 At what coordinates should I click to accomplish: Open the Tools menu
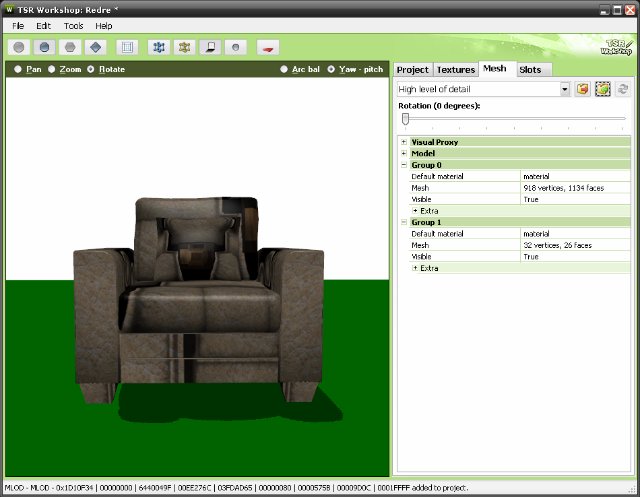[x=73, y=26]
